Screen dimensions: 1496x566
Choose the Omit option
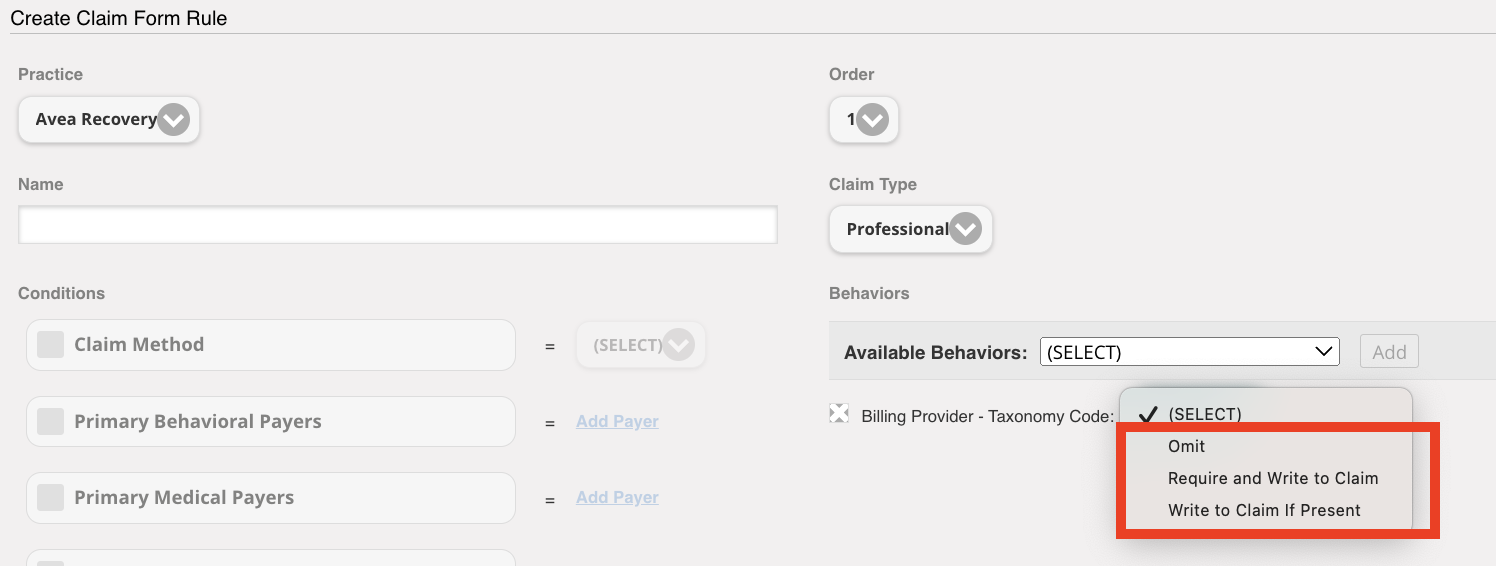(x=1186, y=446)
